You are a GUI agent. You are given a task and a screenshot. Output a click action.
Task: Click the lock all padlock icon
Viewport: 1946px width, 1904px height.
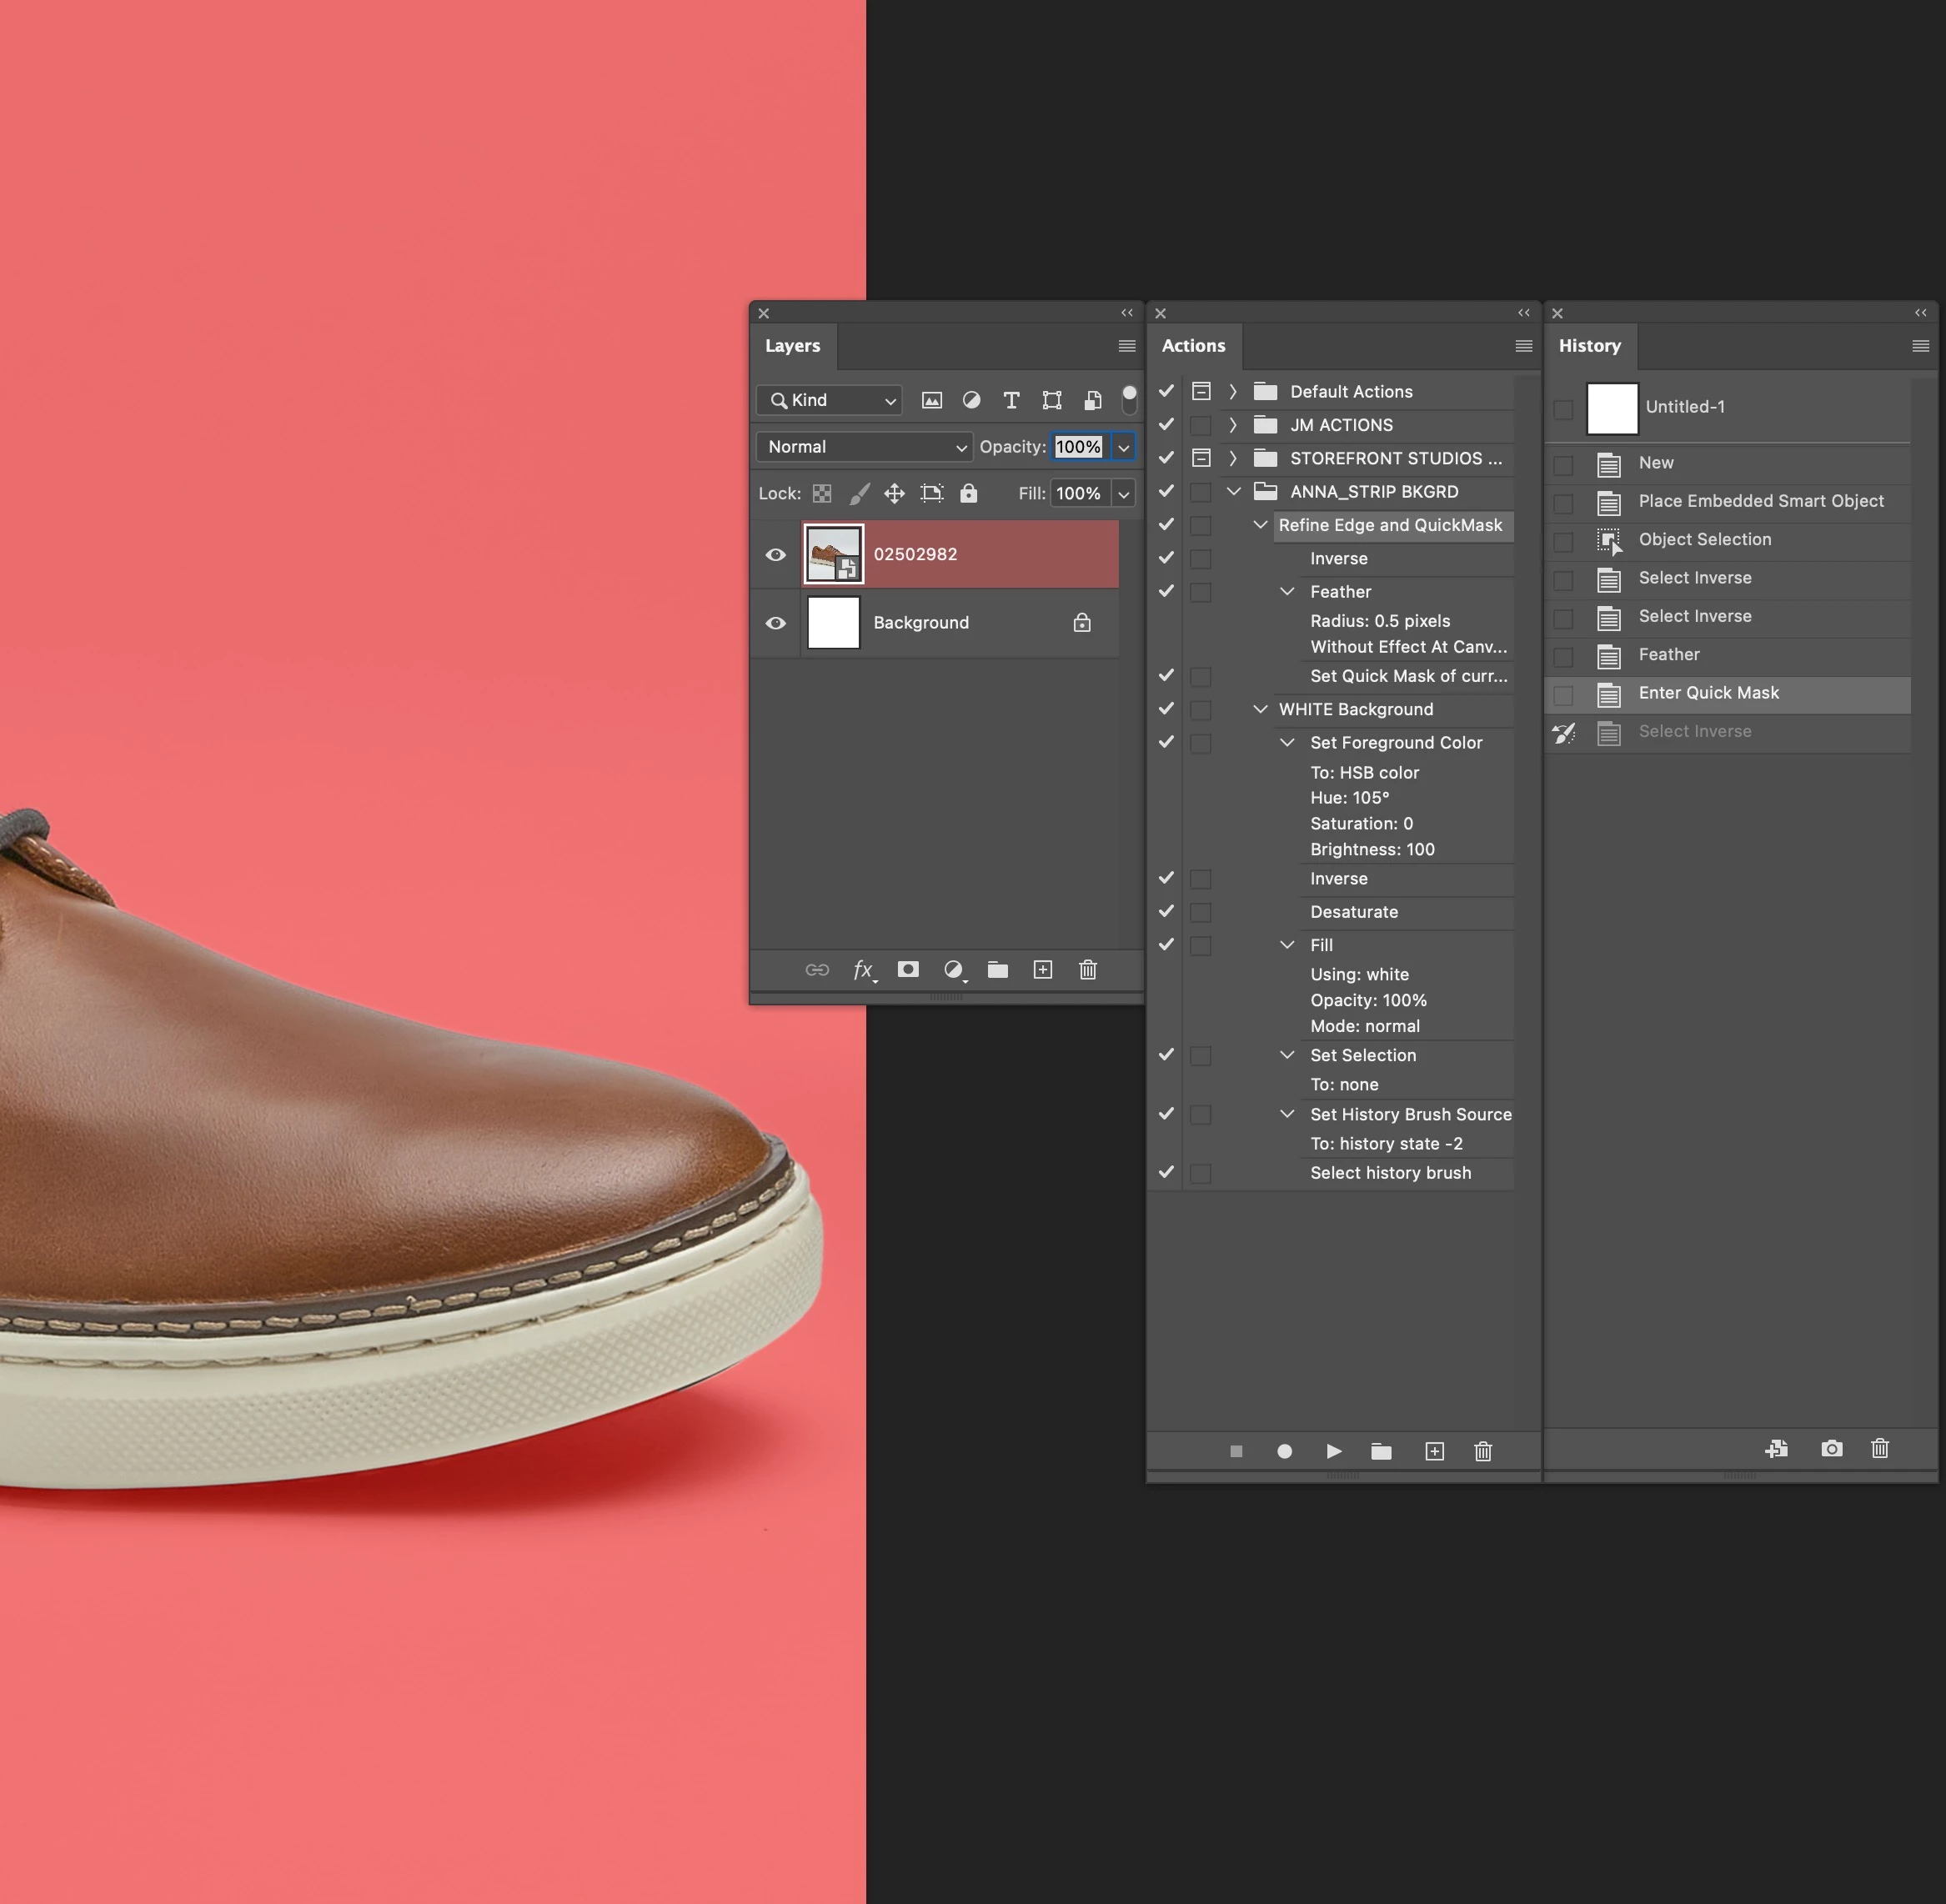[968, 493]
